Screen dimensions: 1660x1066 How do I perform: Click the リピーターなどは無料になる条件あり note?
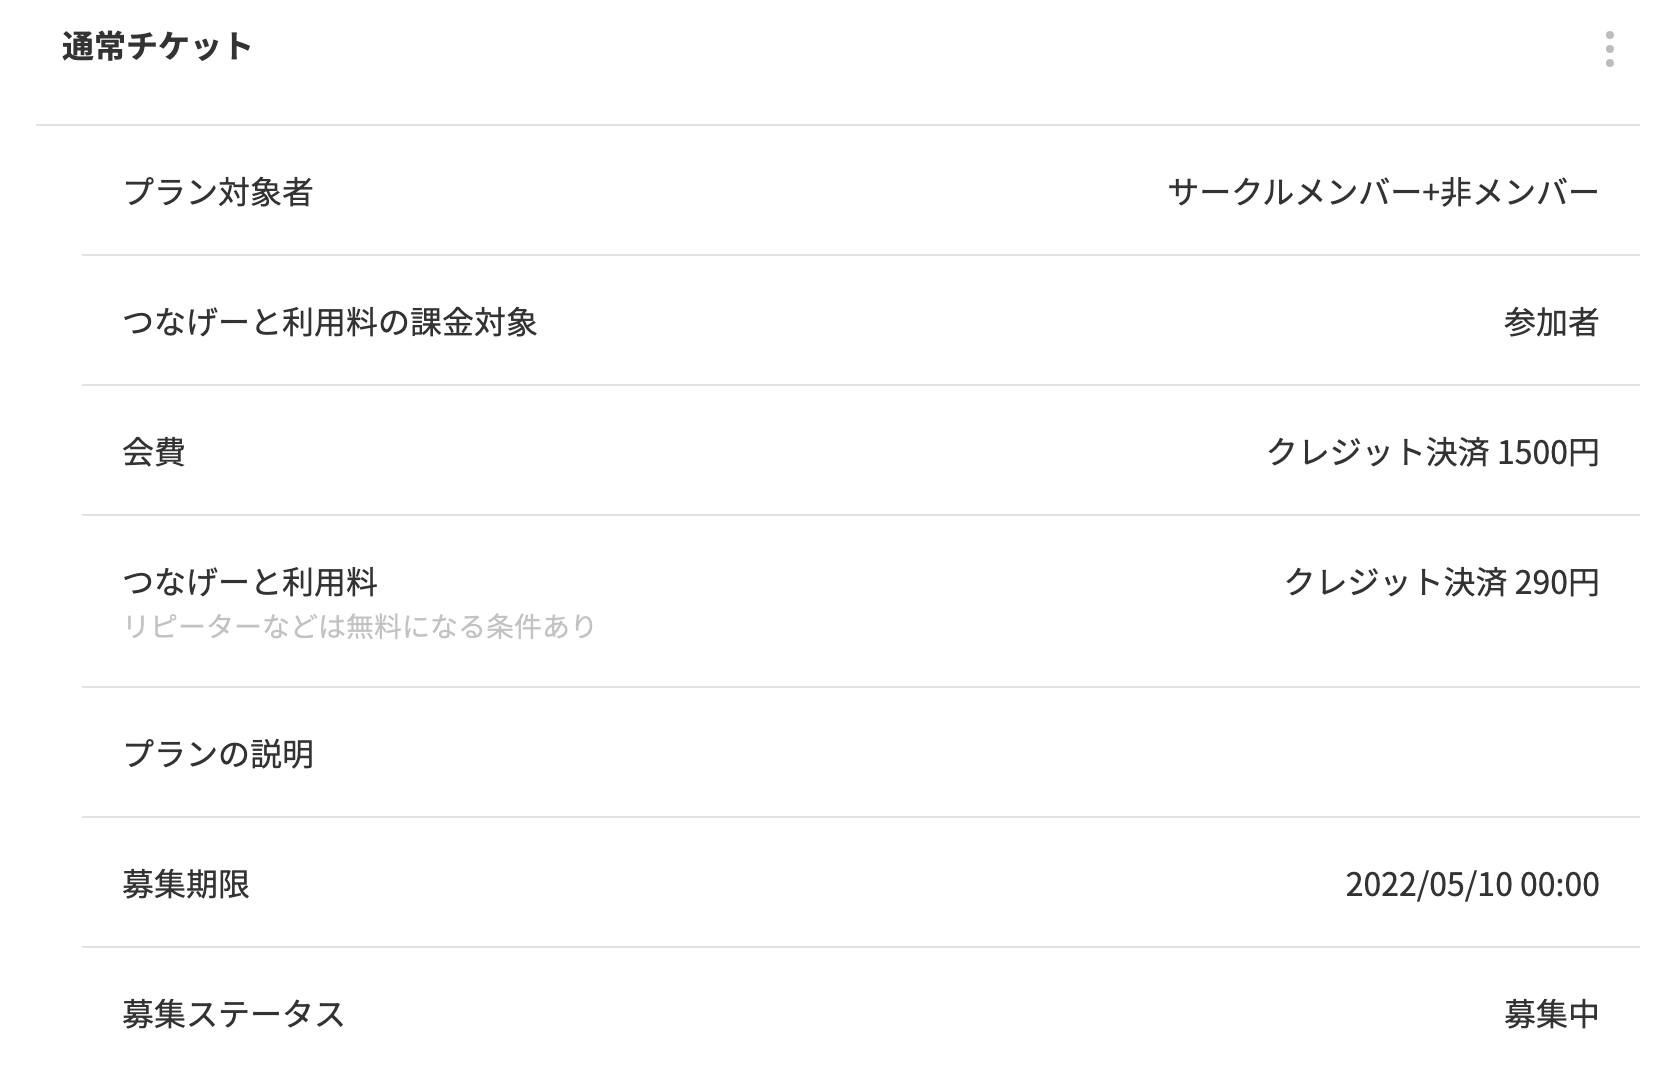click(359, 627)
